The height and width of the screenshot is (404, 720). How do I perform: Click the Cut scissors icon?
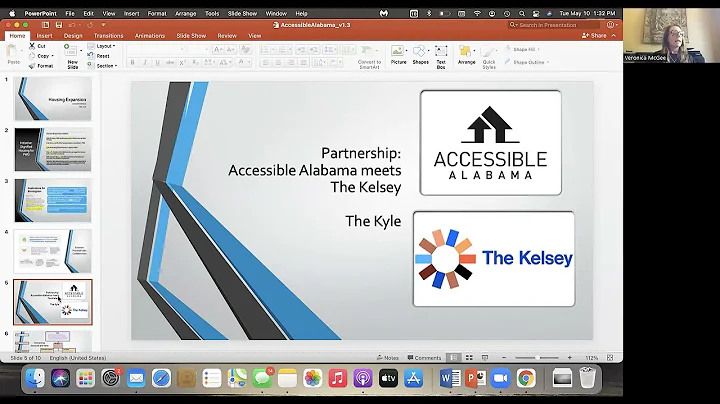click(x=32, y=46)
